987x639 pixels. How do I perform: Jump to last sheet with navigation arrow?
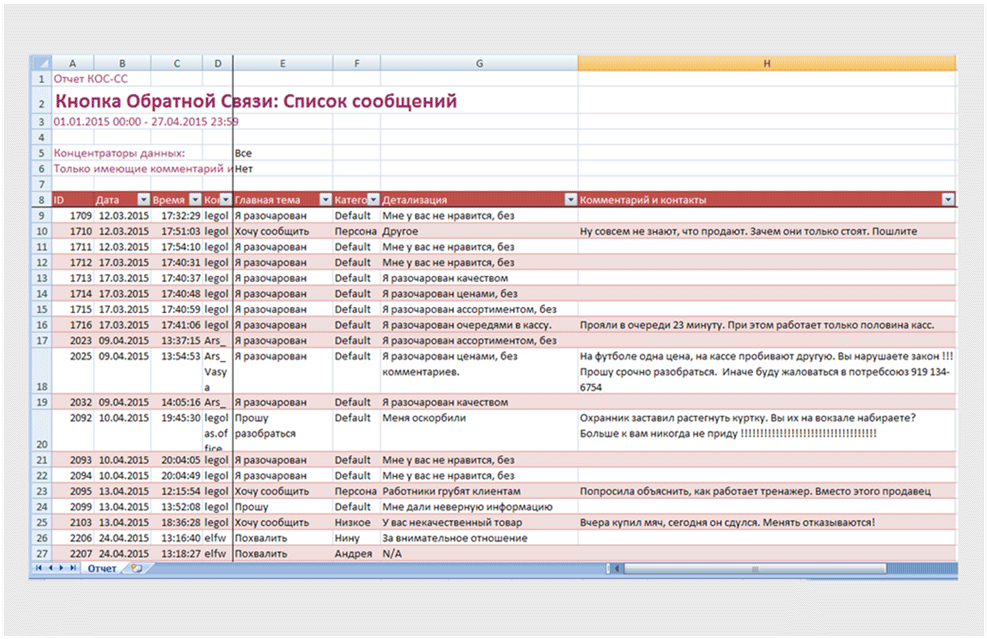point(71,568)
